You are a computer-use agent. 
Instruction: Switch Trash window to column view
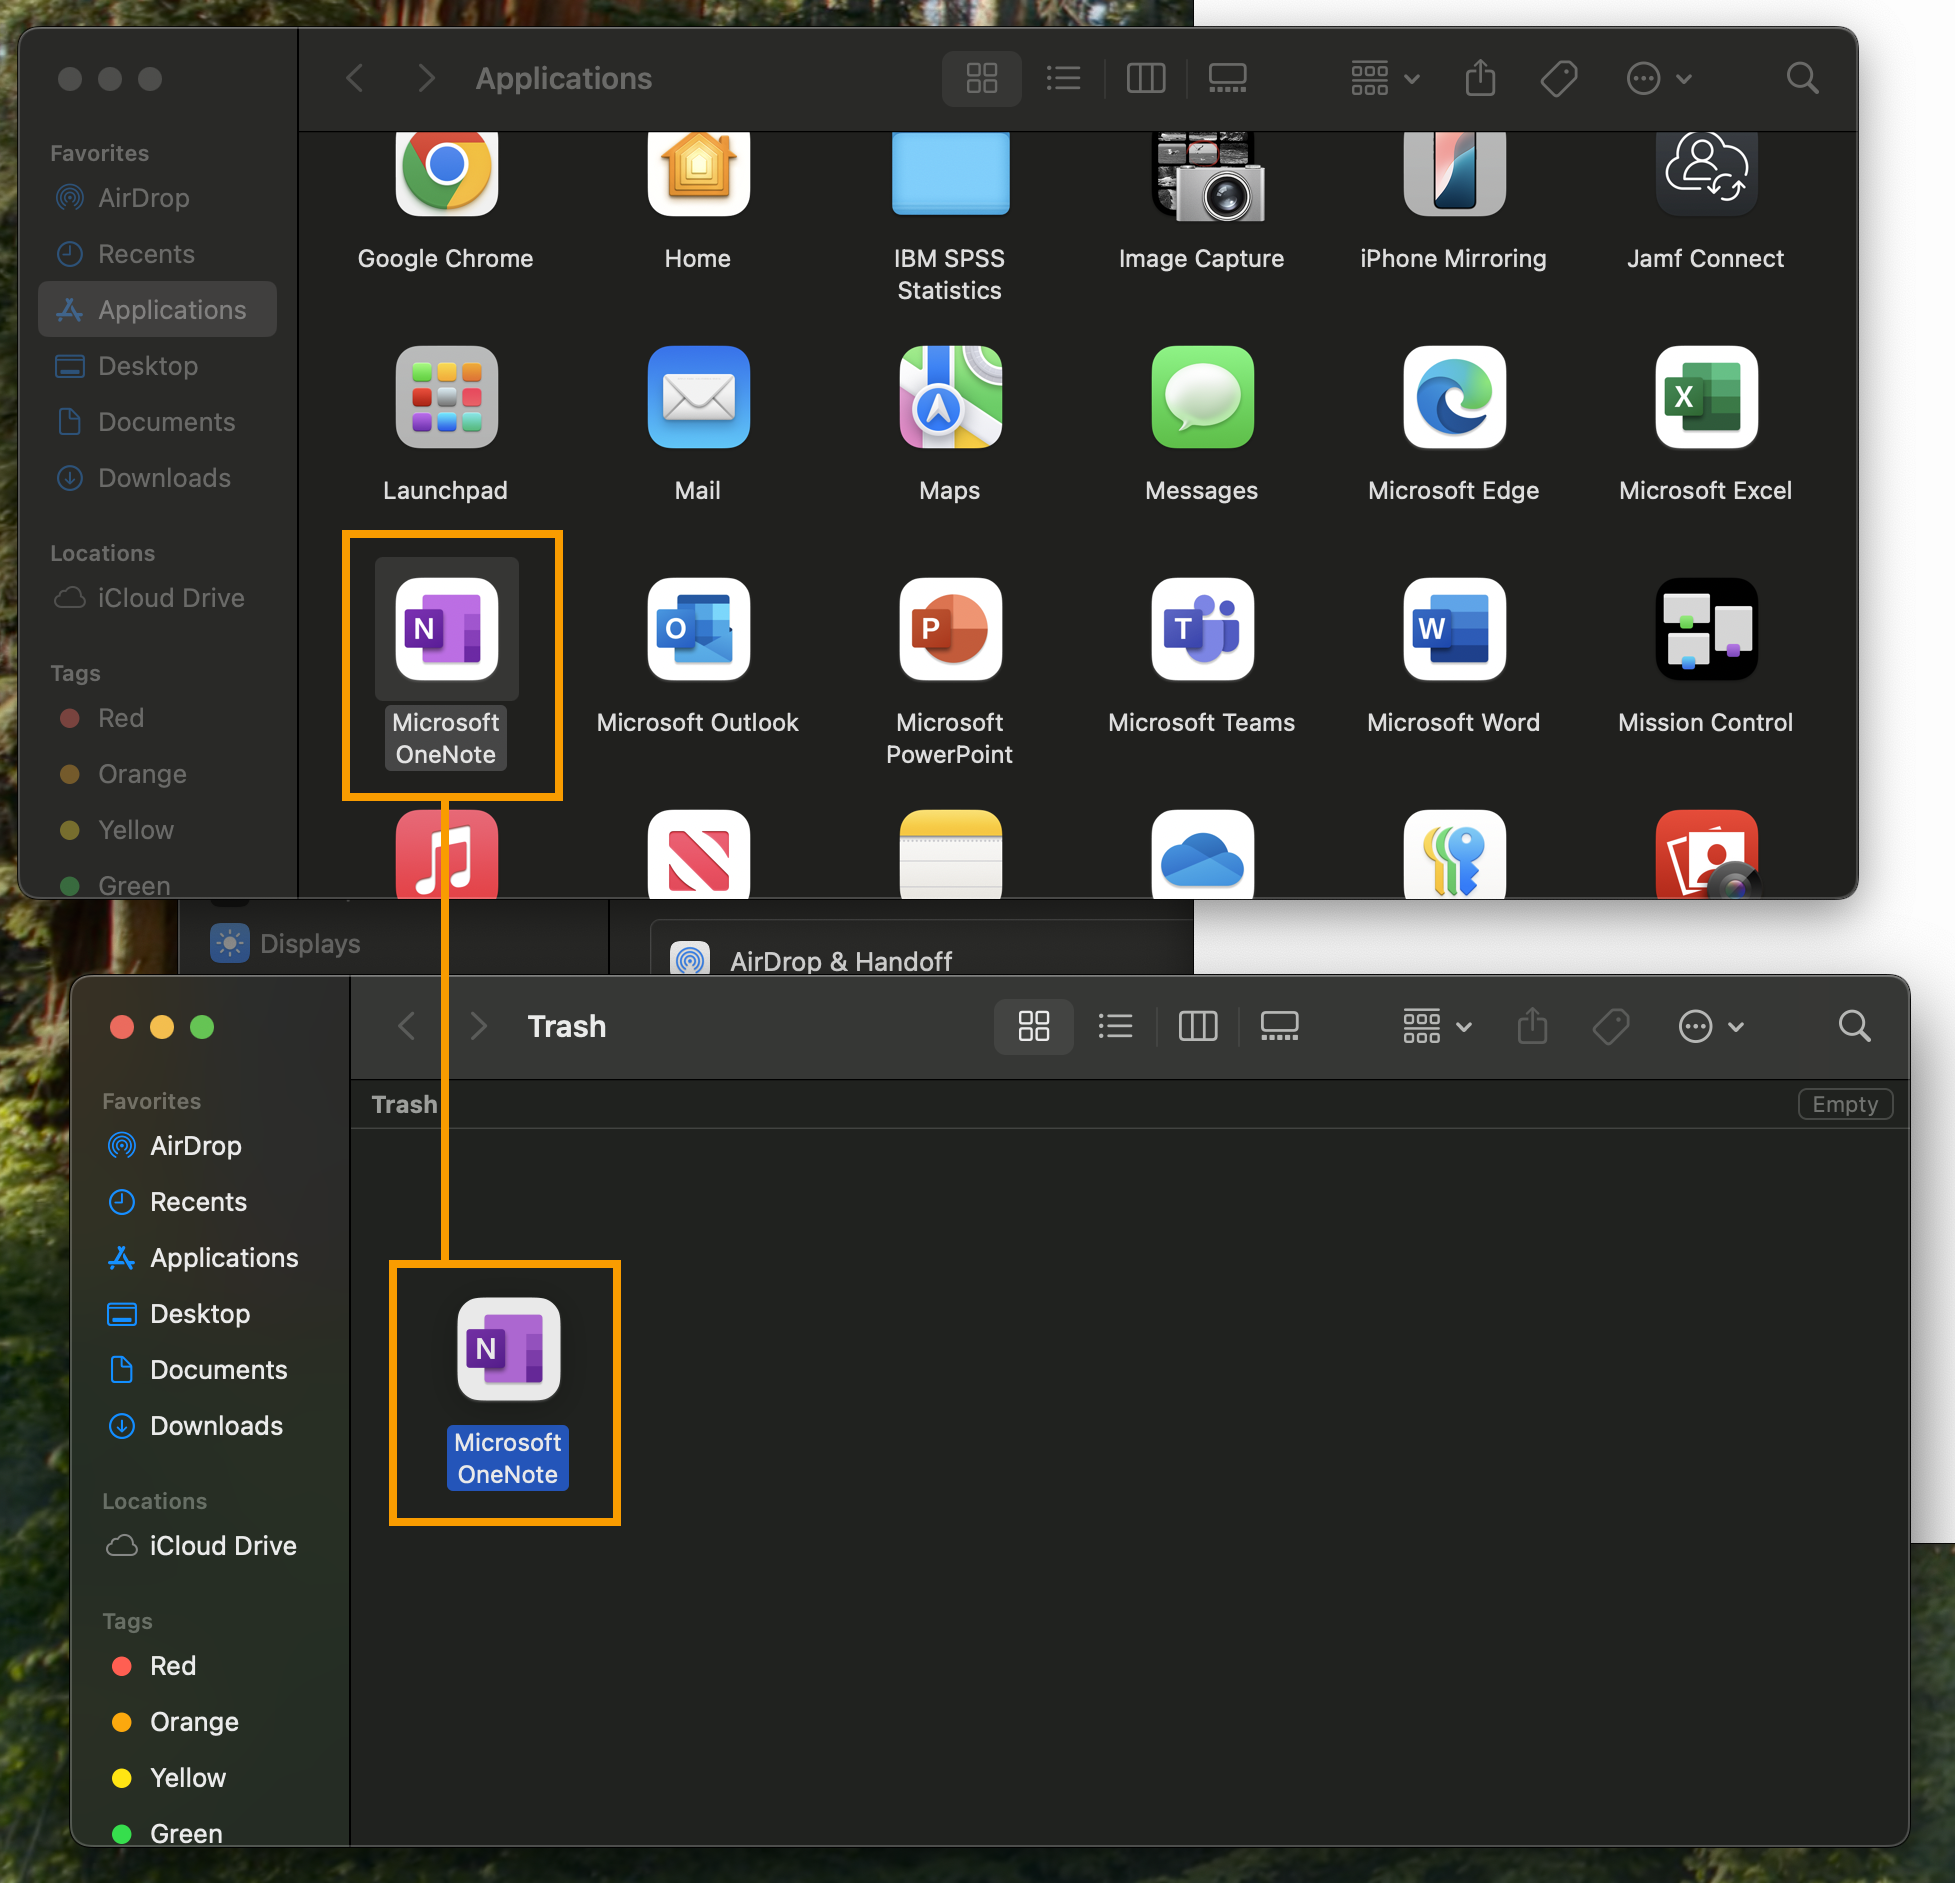(1197, 1026)
